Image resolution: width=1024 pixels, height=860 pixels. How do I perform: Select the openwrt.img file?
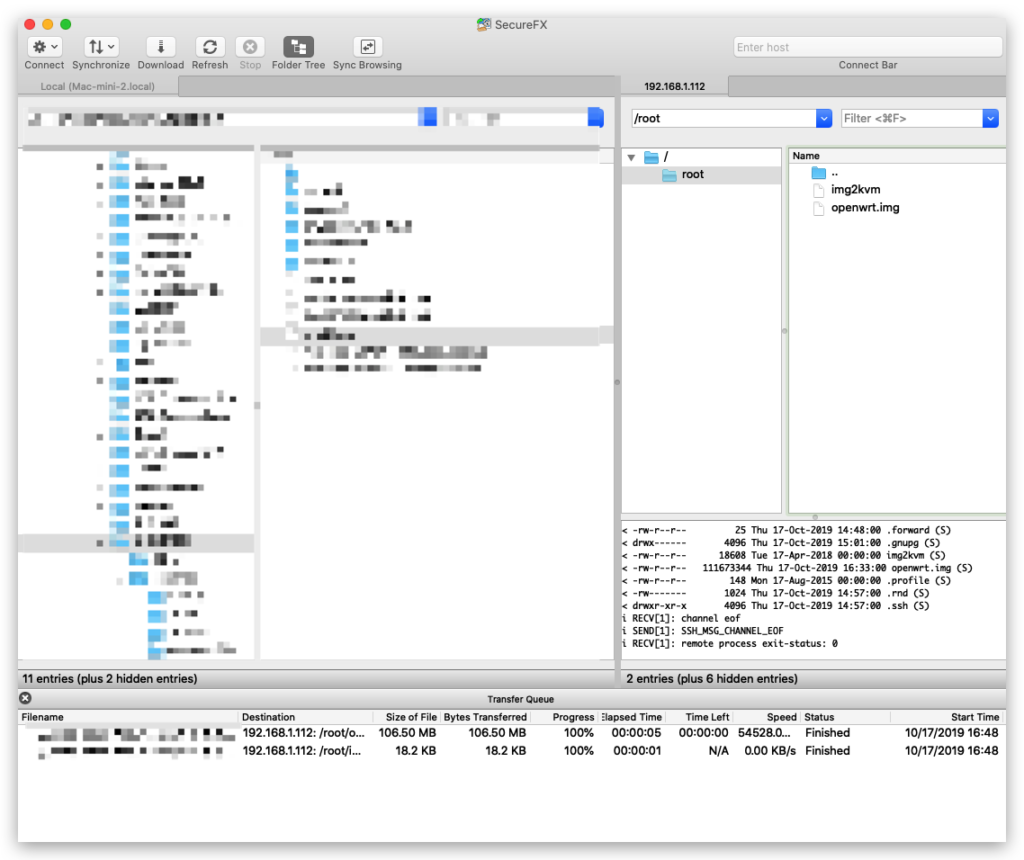pyautogui.click(x=865, y=208)
